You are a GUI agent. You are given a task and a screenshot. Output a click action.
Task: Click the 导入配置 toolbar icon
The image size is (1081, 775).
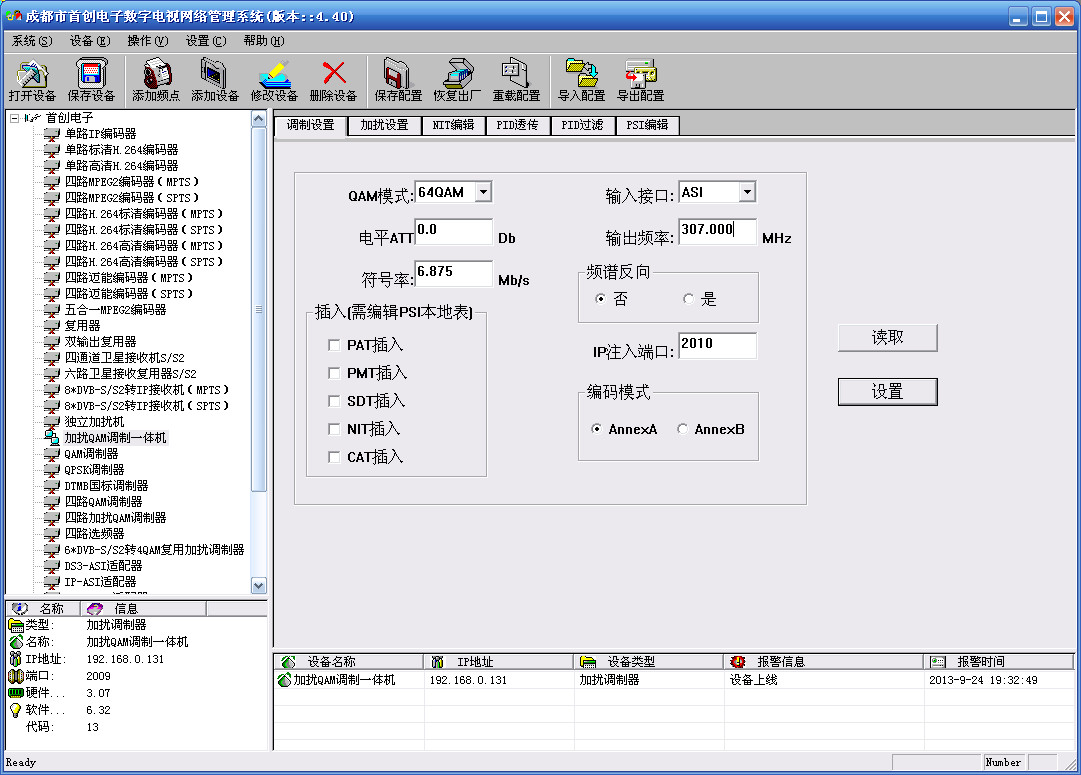tap(582, 73)
